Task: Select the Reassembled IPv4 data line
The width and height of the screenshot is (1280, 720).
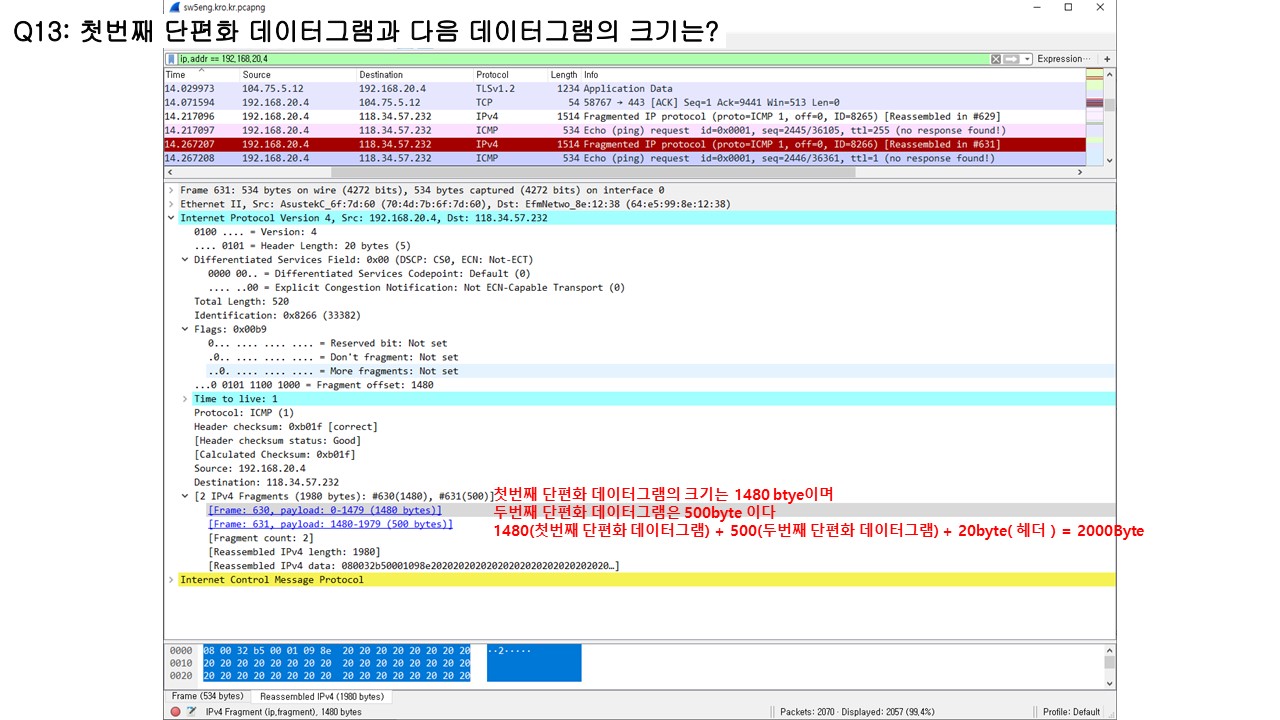Action: [414, 566]
